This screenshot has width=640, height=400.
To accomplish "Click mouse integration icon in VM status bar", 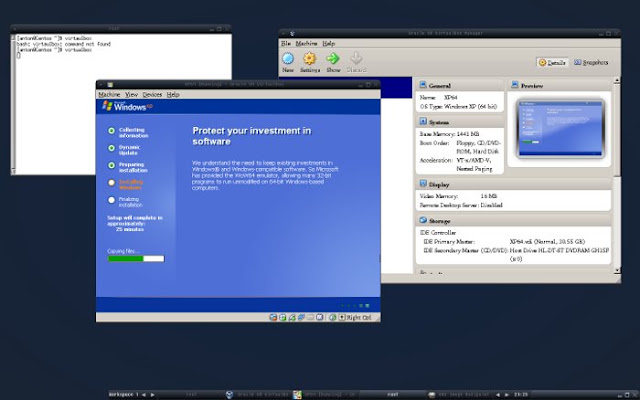I will coord(333,317).
